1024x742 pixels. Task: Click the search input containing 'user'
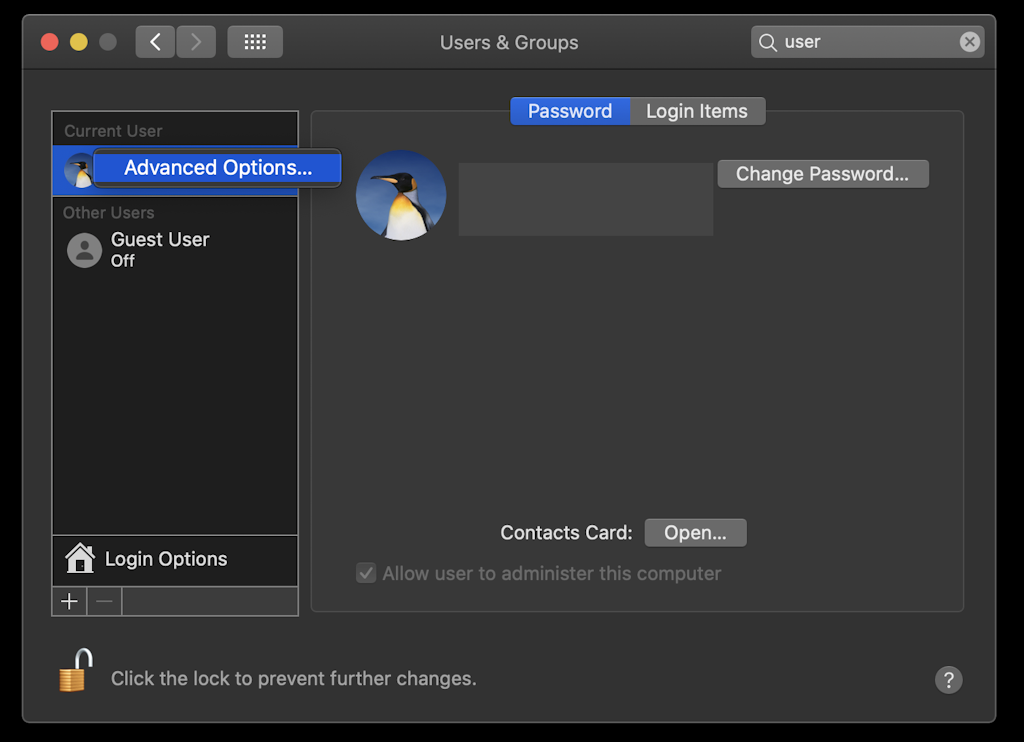860,41
